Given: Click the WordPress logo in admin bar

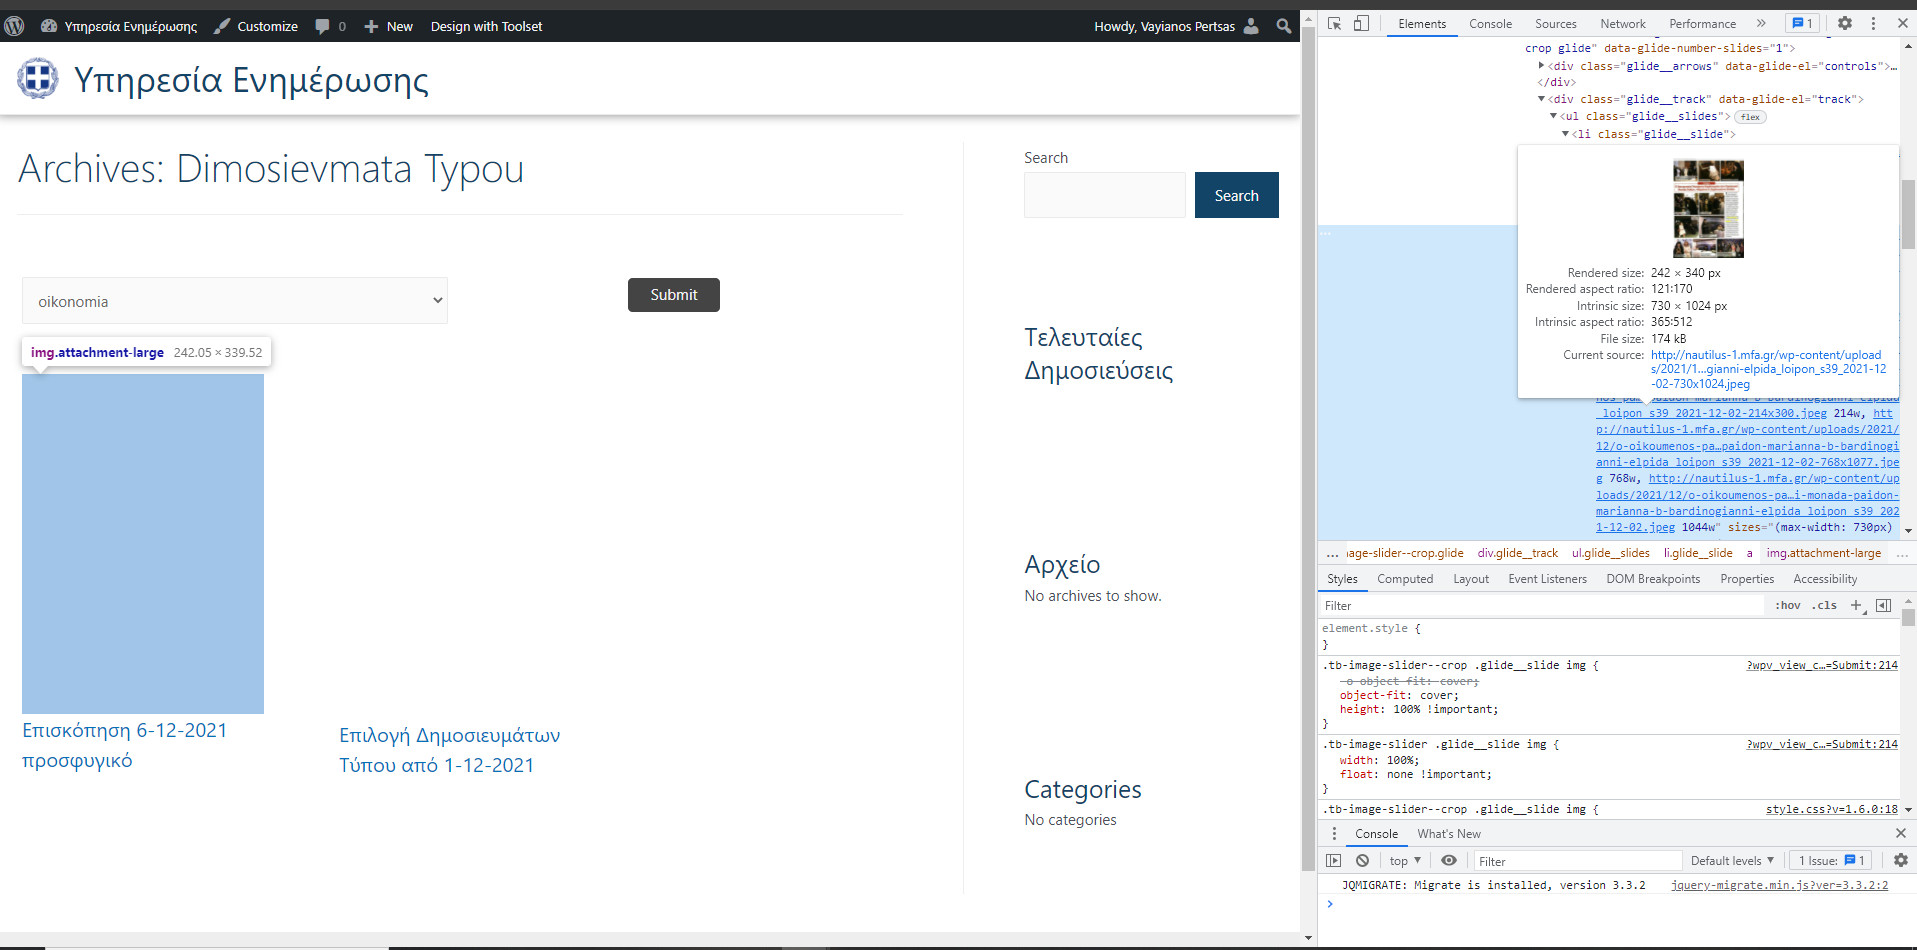Looking at the screenshot, I should click(14, 26).
